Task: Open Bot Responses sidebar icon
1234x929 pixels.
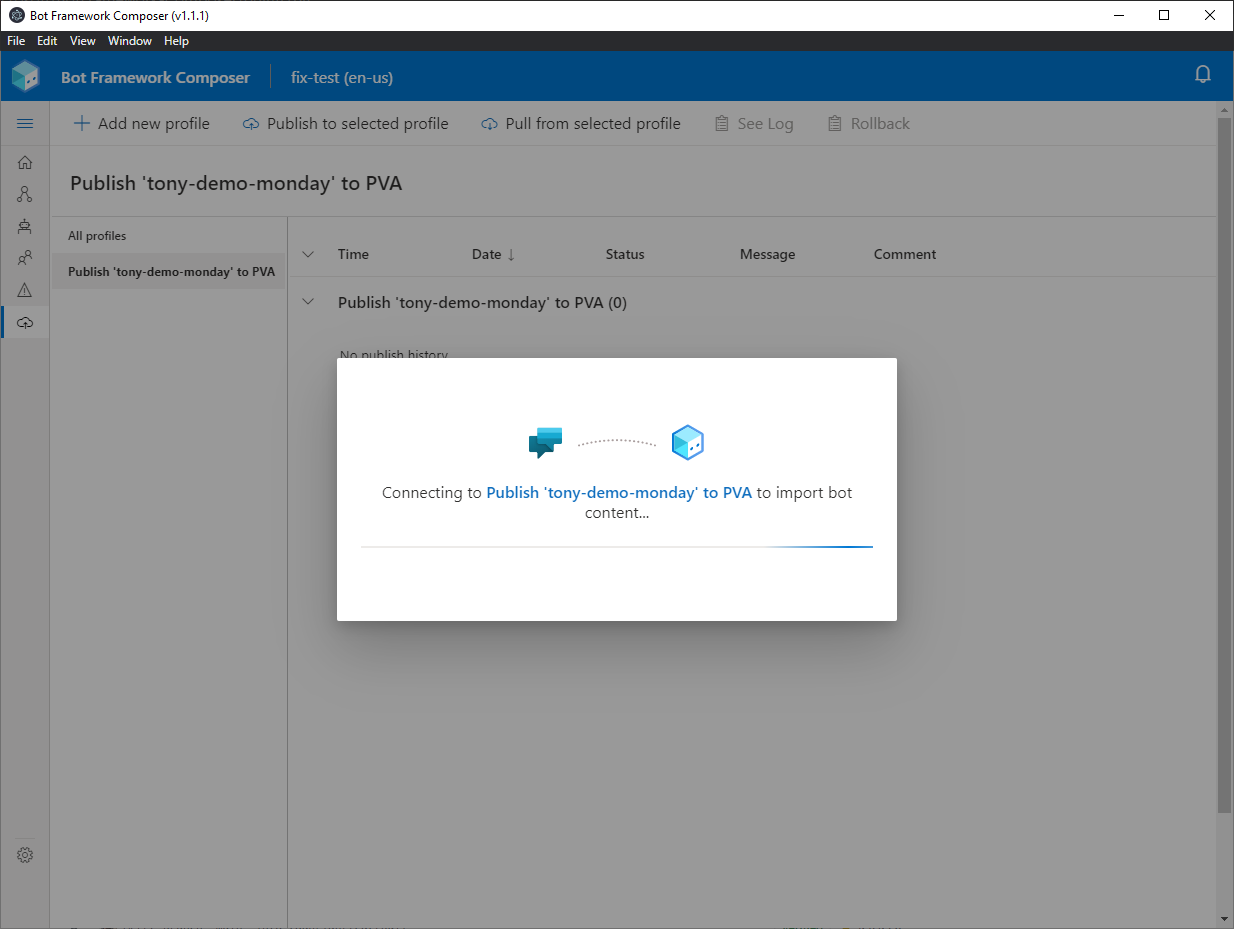Action: point(25,226)
